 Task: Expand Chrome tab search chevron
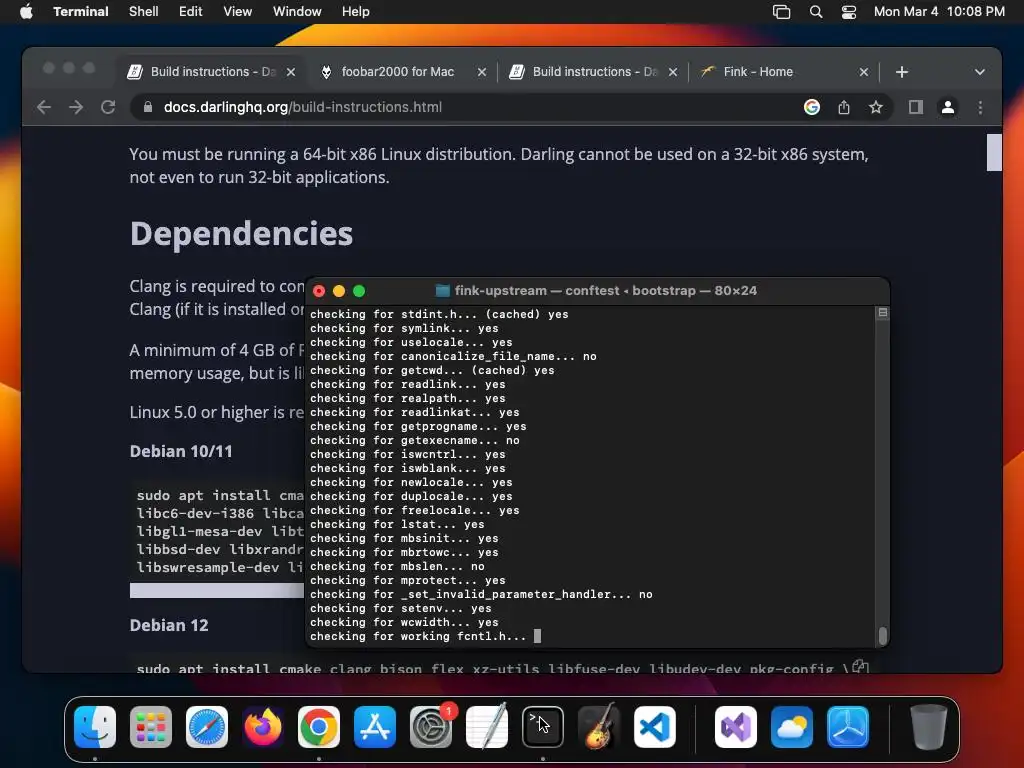980,72
